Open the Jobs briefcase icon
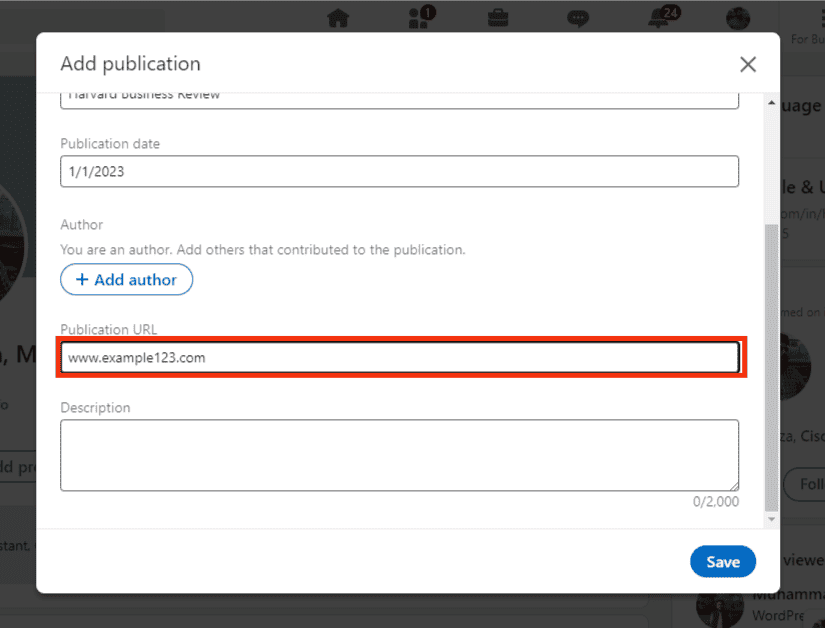 pos(497,18)
